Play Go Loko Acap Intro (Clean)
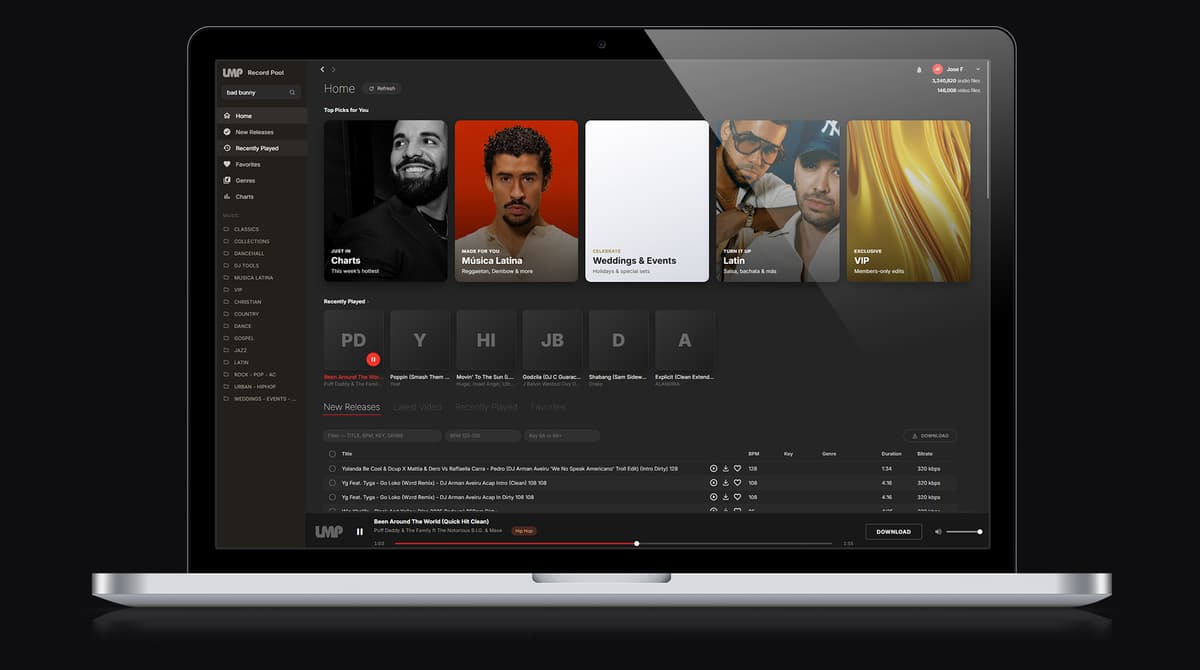Screen dimensions: 1200x670 714,482
